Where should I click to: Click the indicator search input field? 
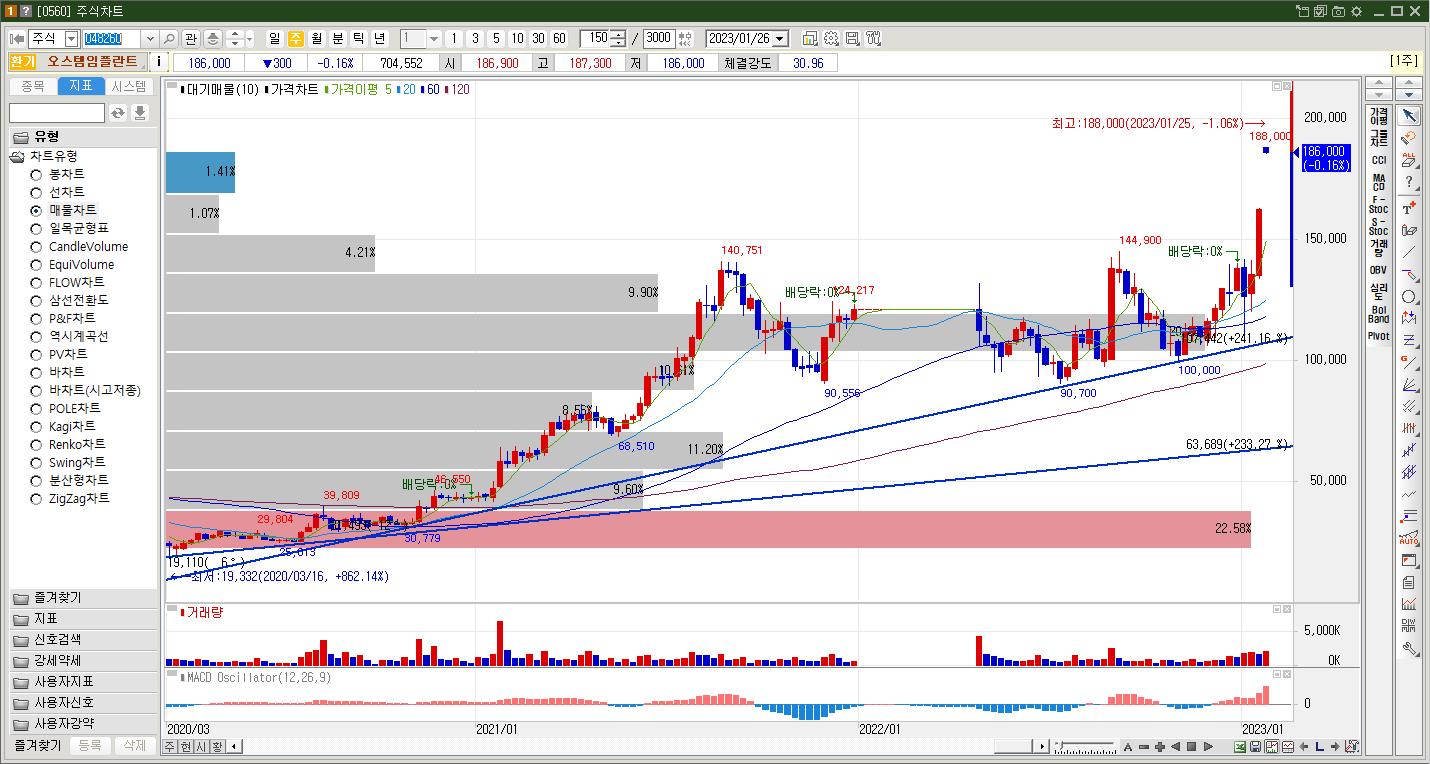click(57, 113)
